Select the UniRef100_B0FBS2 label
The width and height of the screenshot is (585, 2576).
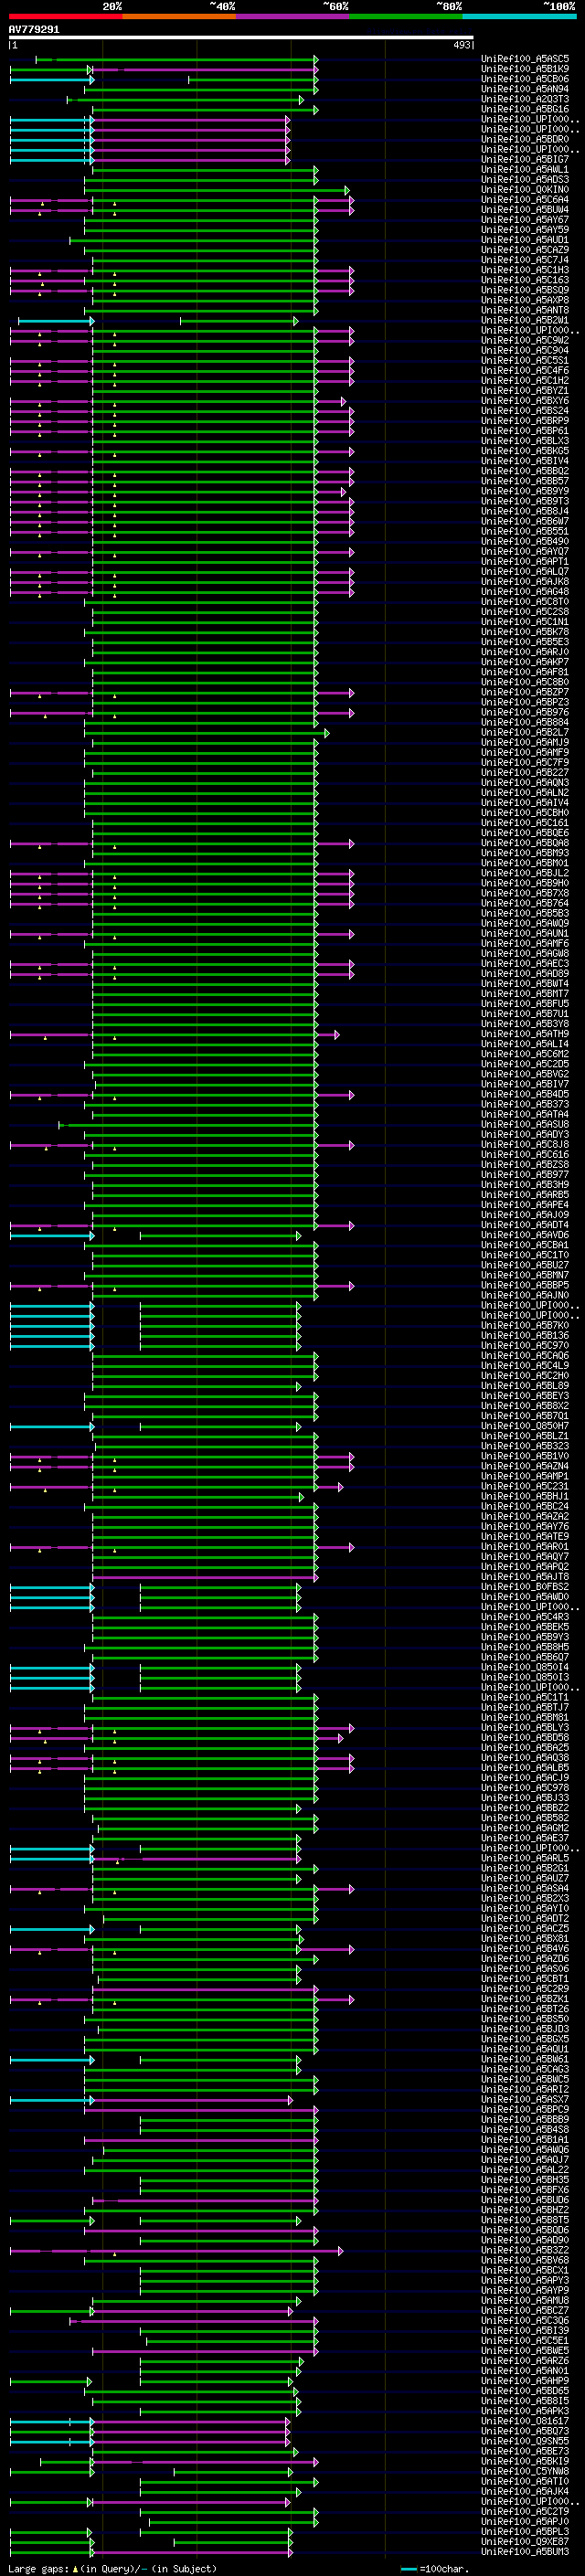[525, 1587]
